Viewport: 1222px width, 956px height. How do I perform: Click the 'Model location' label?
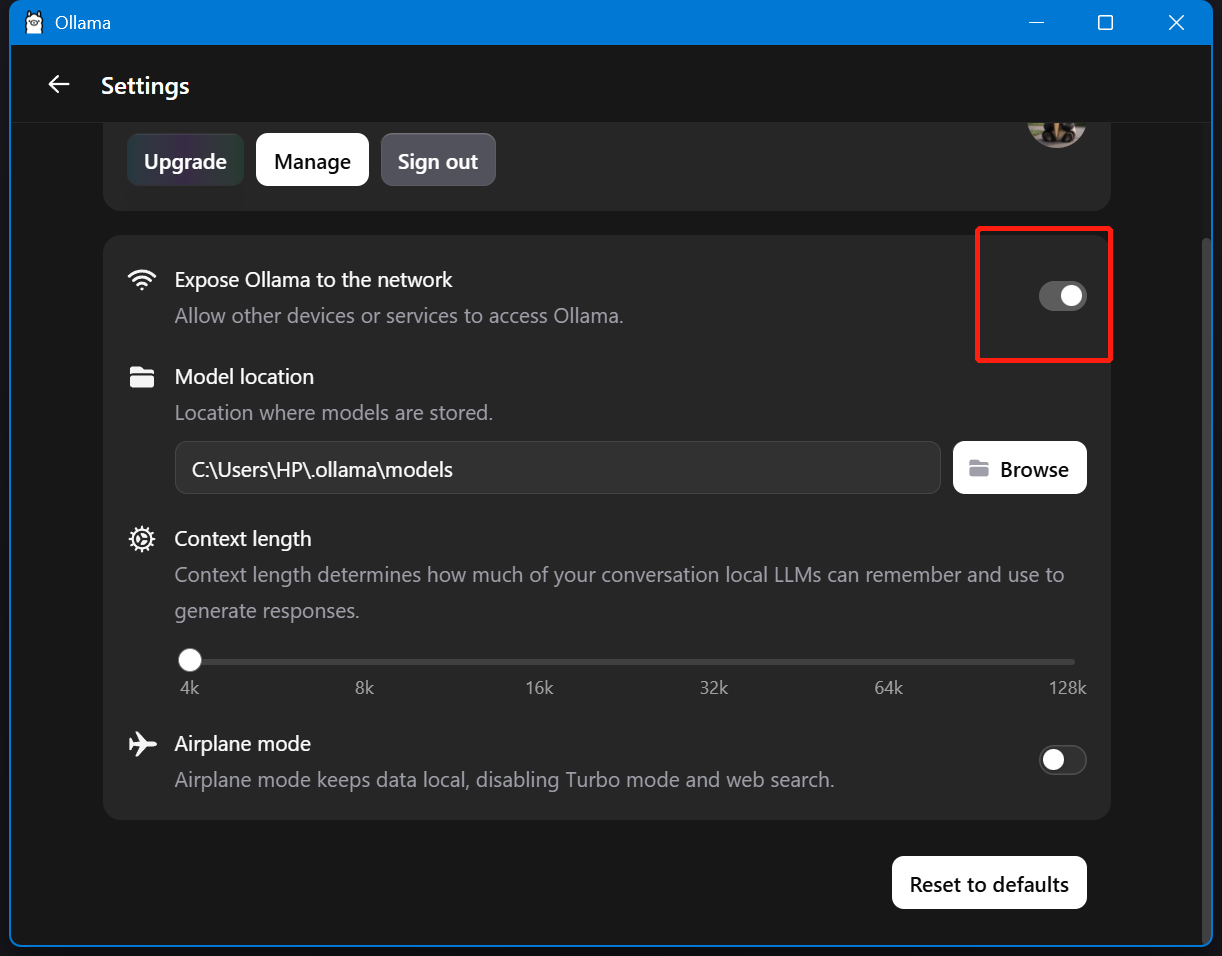pos(244,377)
